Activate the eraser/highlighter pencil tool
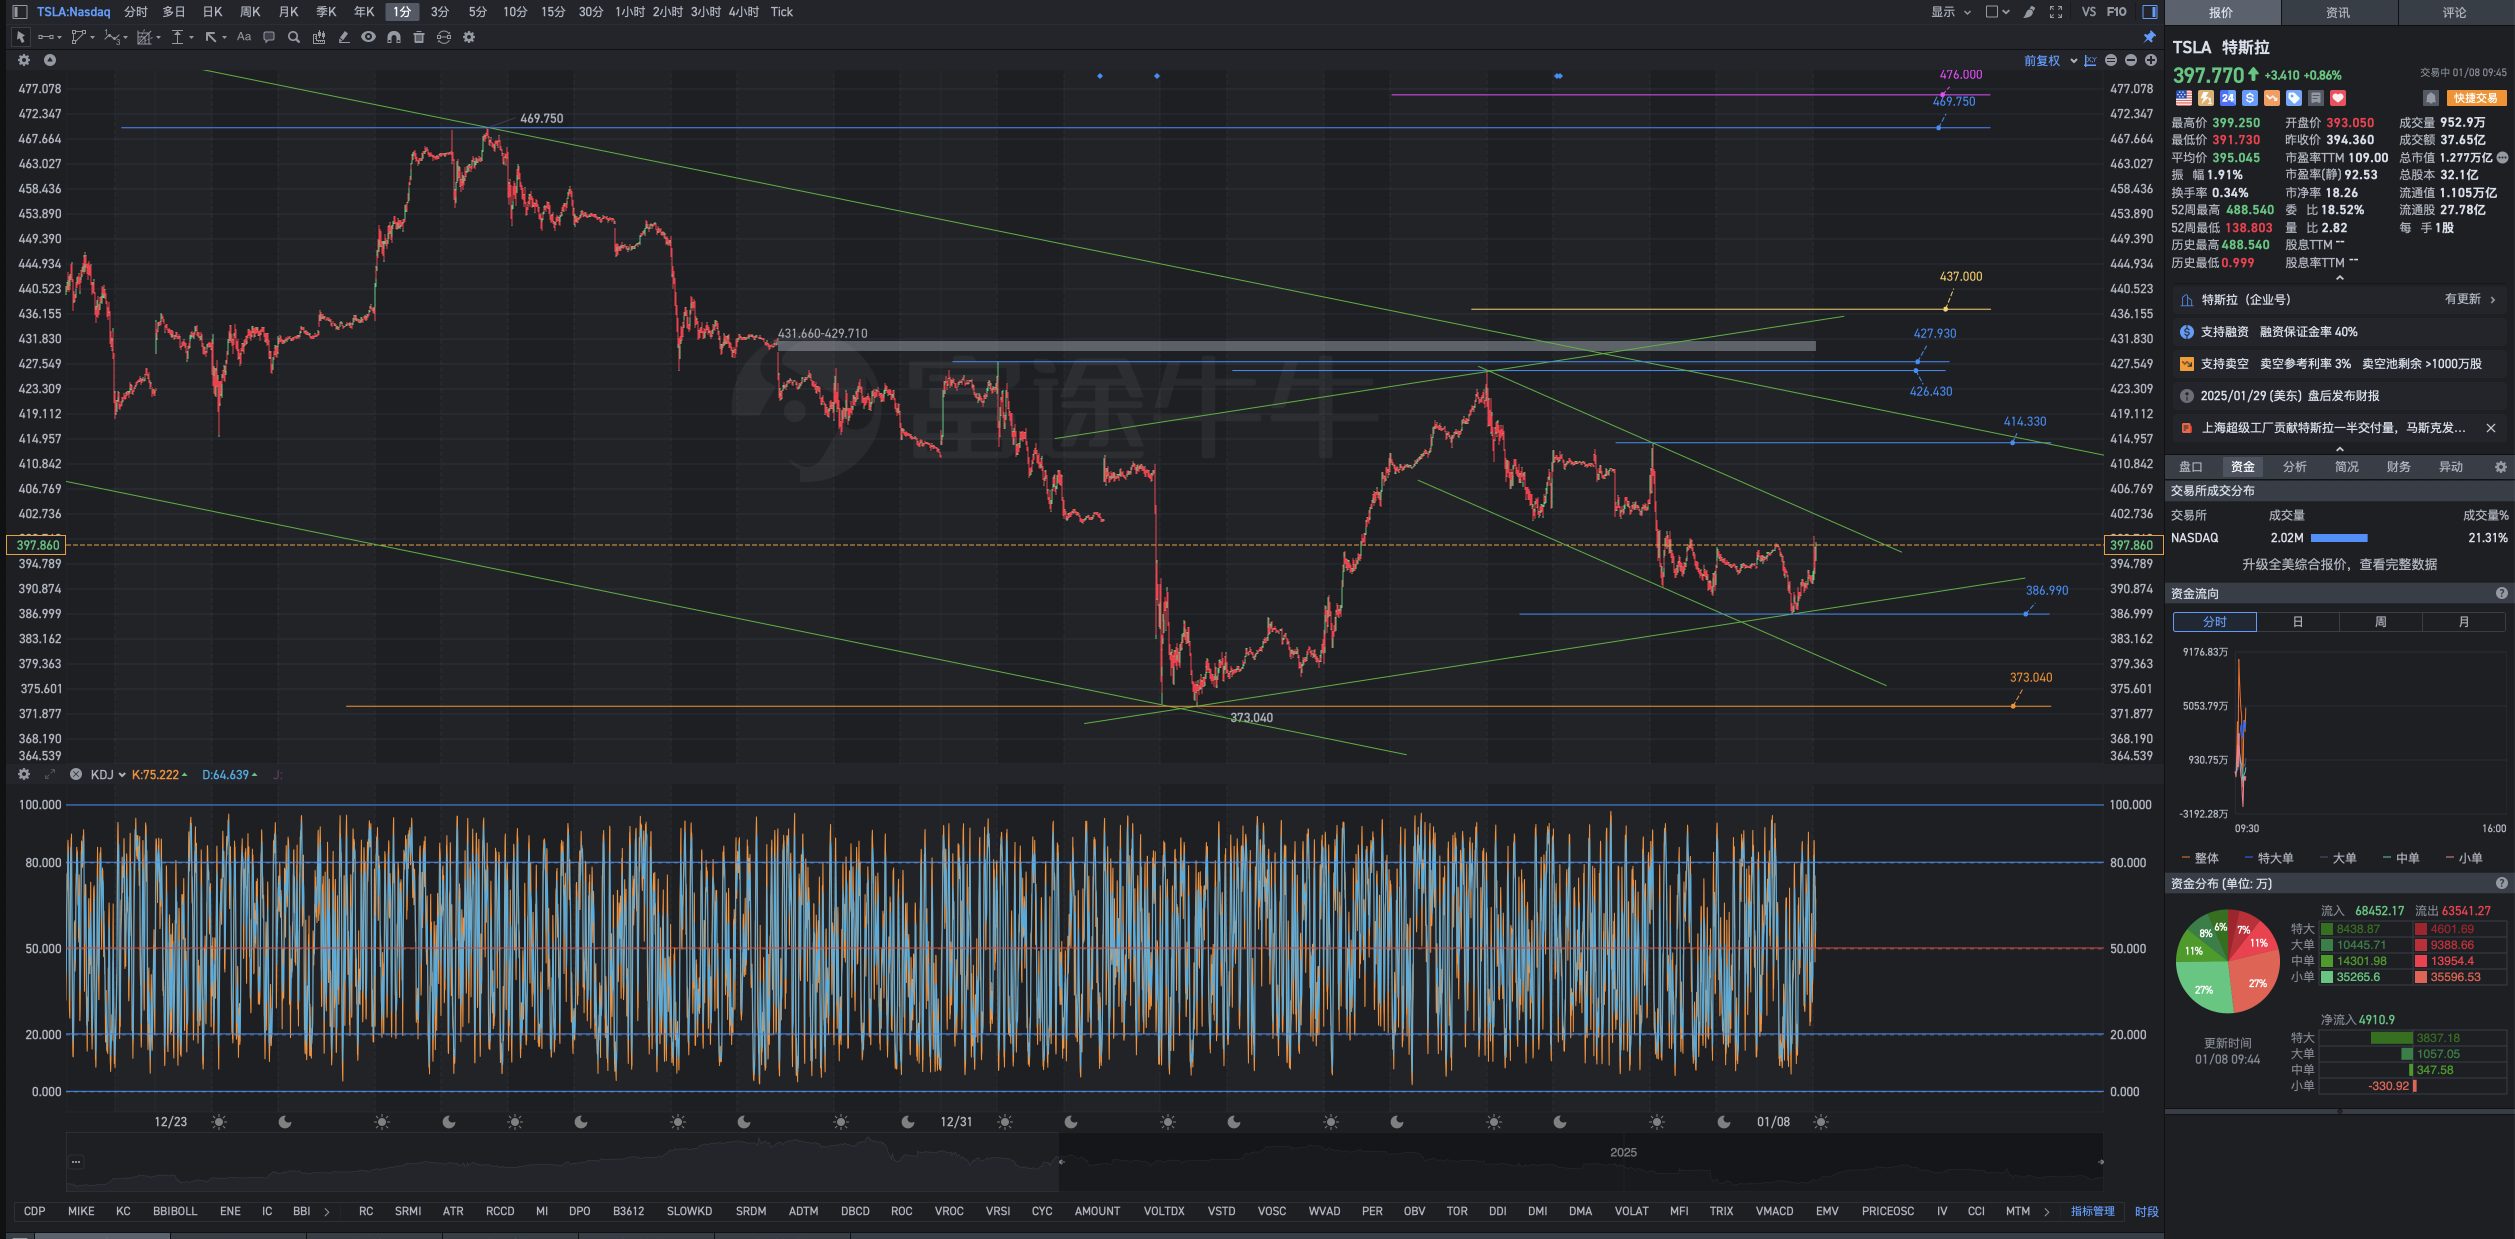Screen dimensions: 2515x1239 click(x=344, y=37)
